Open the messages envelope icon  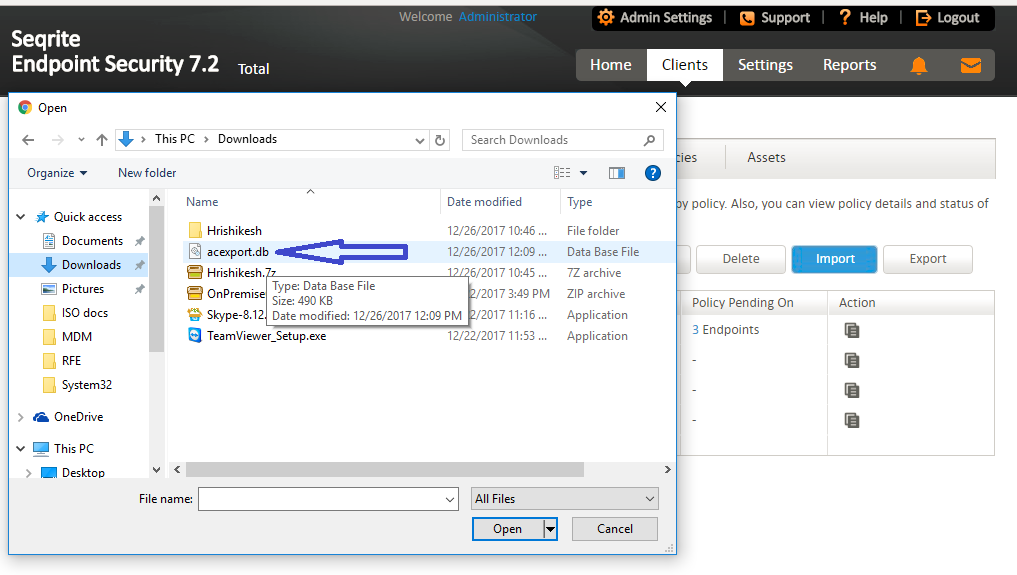[x=970, y=65]
